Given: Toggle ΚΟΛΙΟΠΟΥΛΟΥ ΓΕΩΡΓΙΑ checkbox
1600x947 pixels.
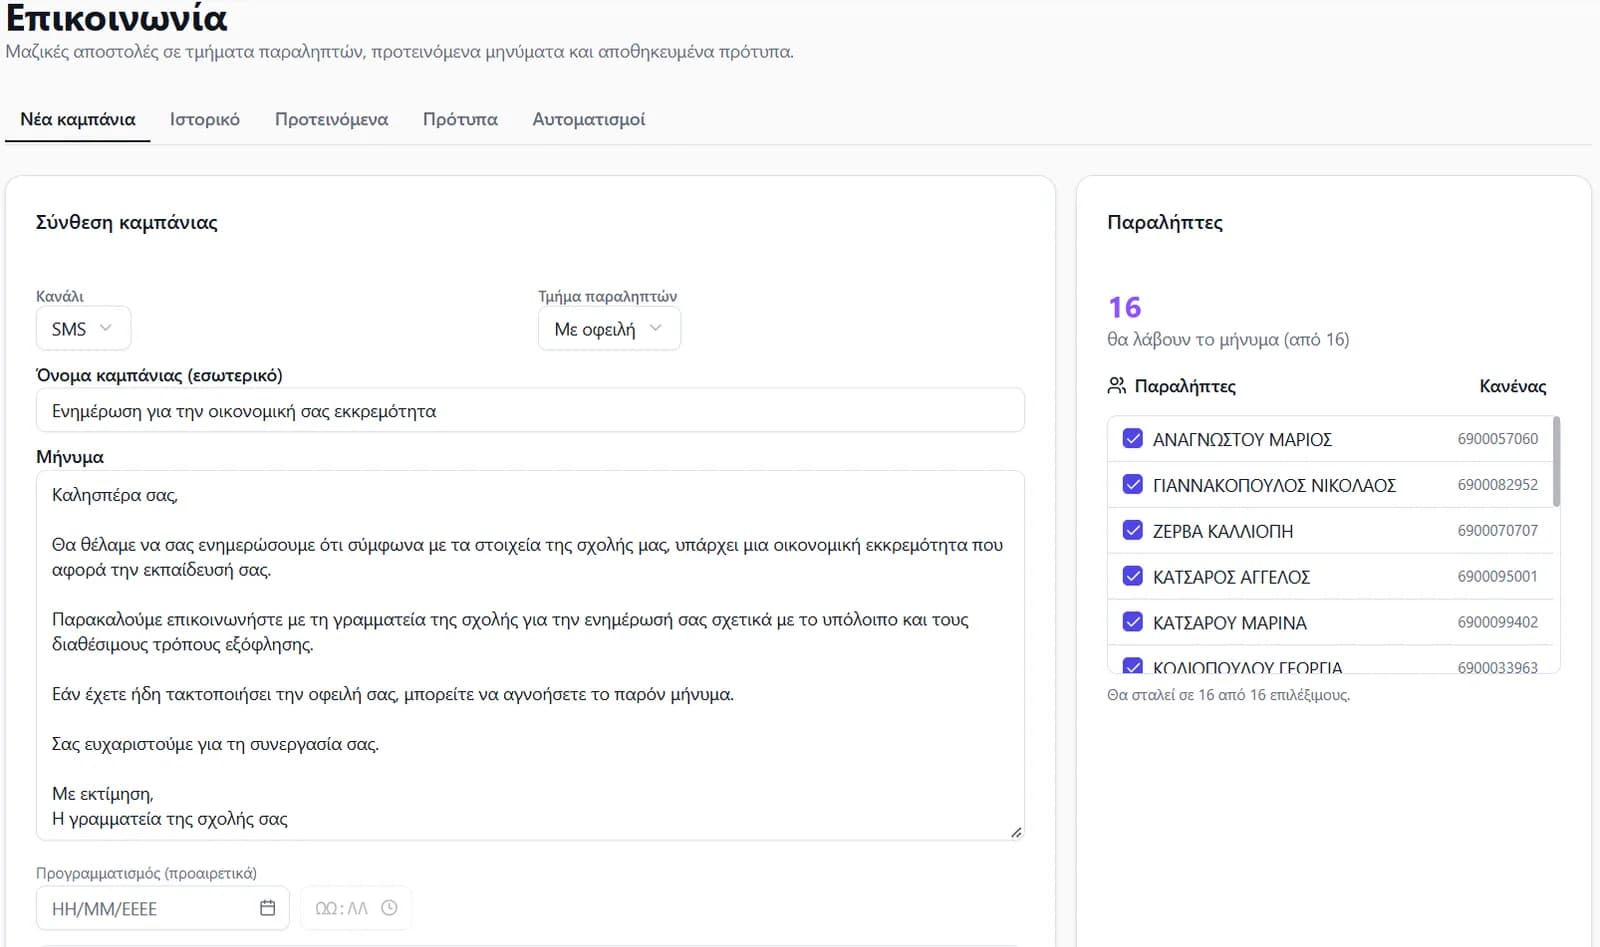Looking at the screenshot, I should coord(1133,665).
